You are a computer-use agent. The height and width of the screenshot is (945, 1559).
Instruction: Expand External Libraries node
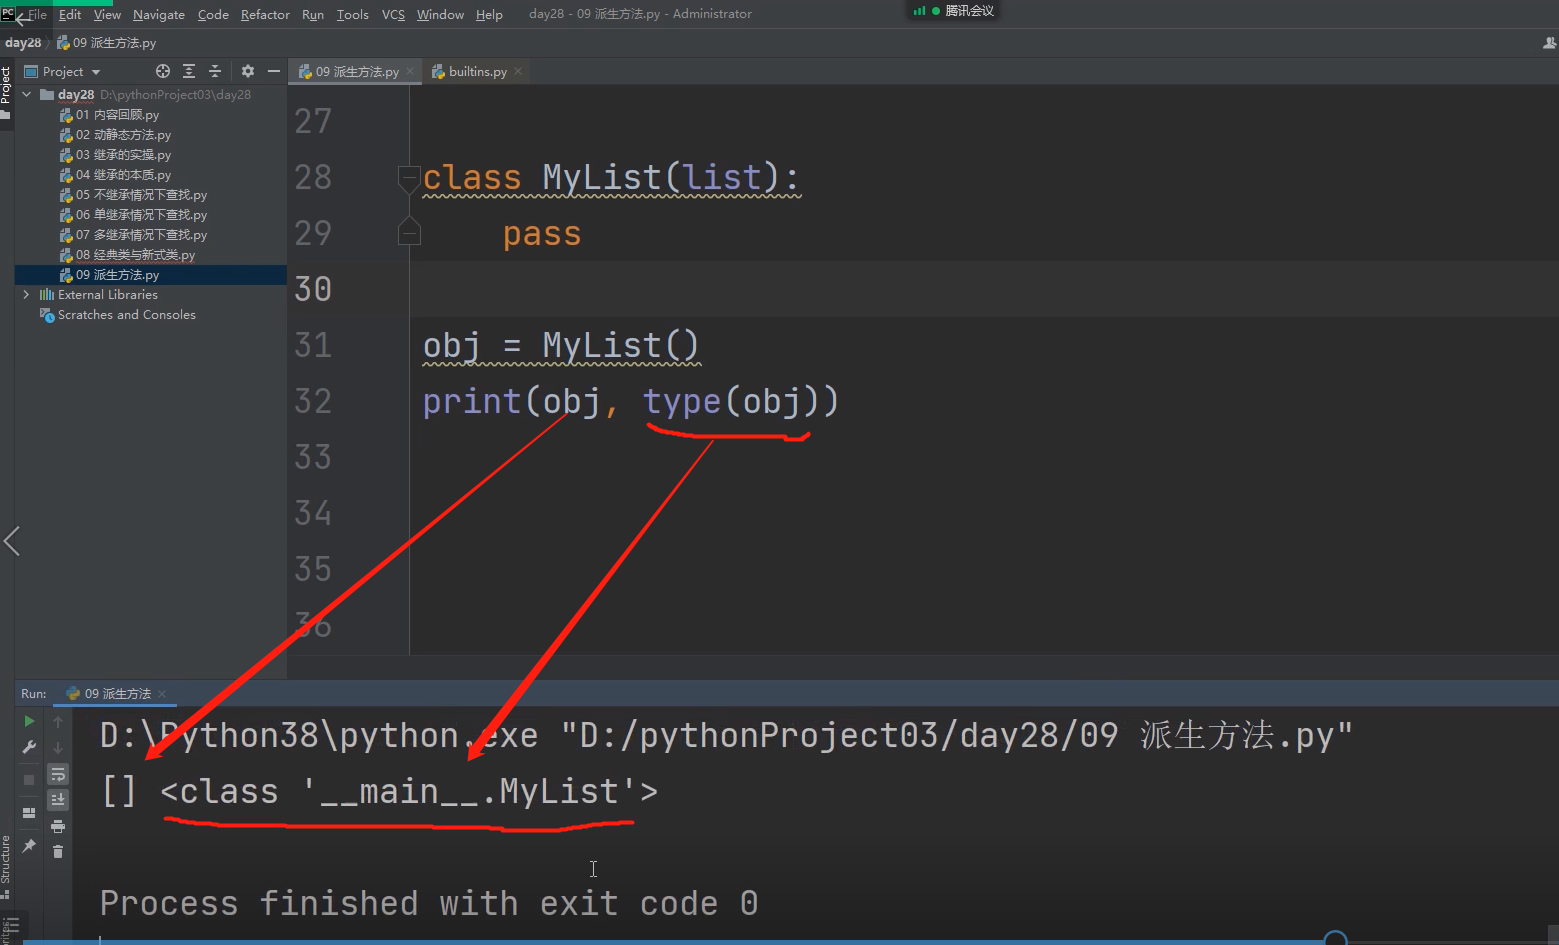click(27, 294)
